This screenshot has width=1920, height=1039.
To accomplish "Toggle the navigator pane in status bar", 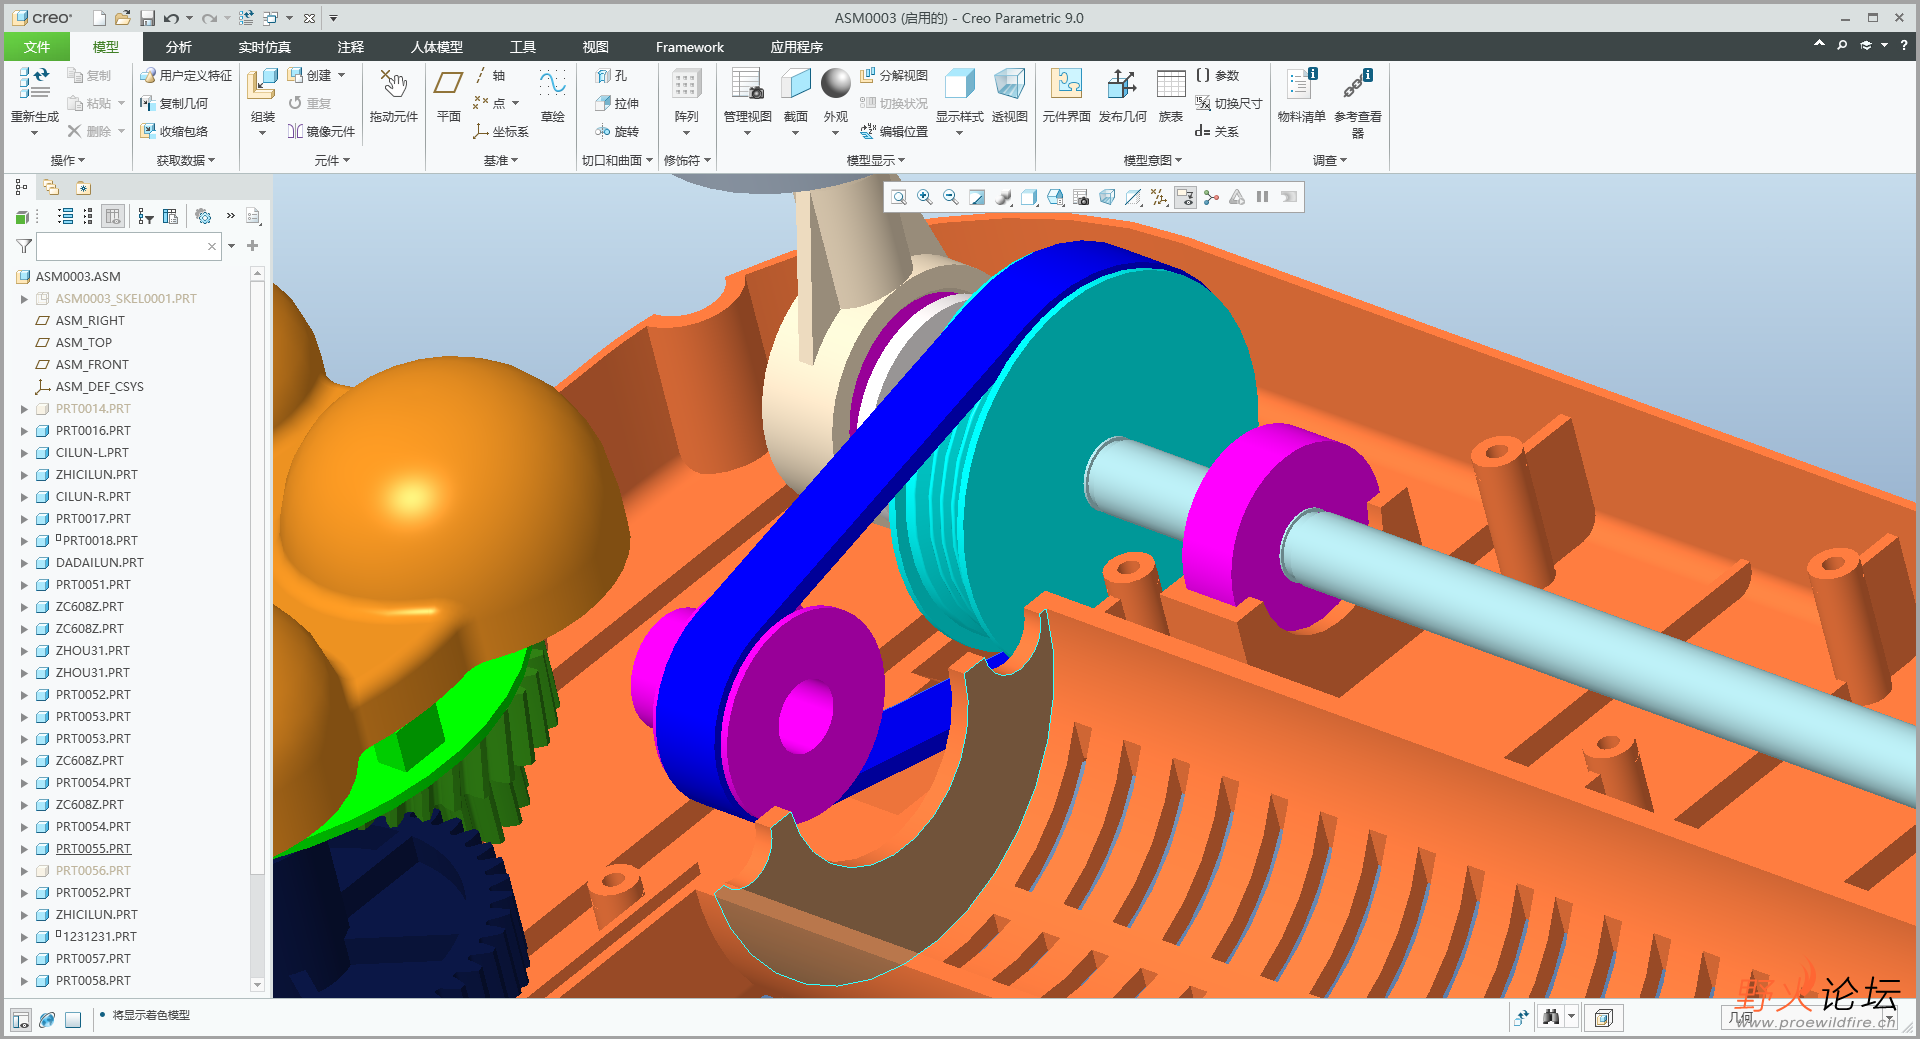I will click(x=21, y=1020).
